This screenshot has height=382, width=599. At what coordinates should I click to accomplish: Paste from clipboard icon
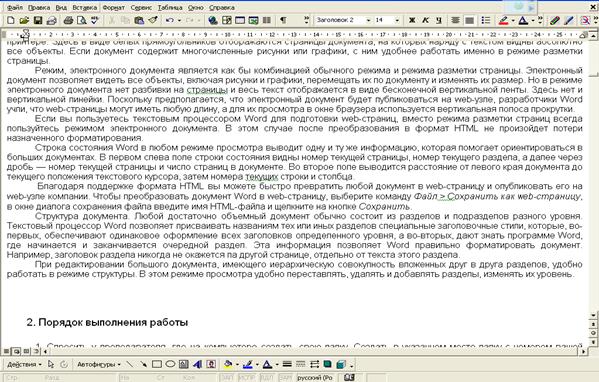139,20
